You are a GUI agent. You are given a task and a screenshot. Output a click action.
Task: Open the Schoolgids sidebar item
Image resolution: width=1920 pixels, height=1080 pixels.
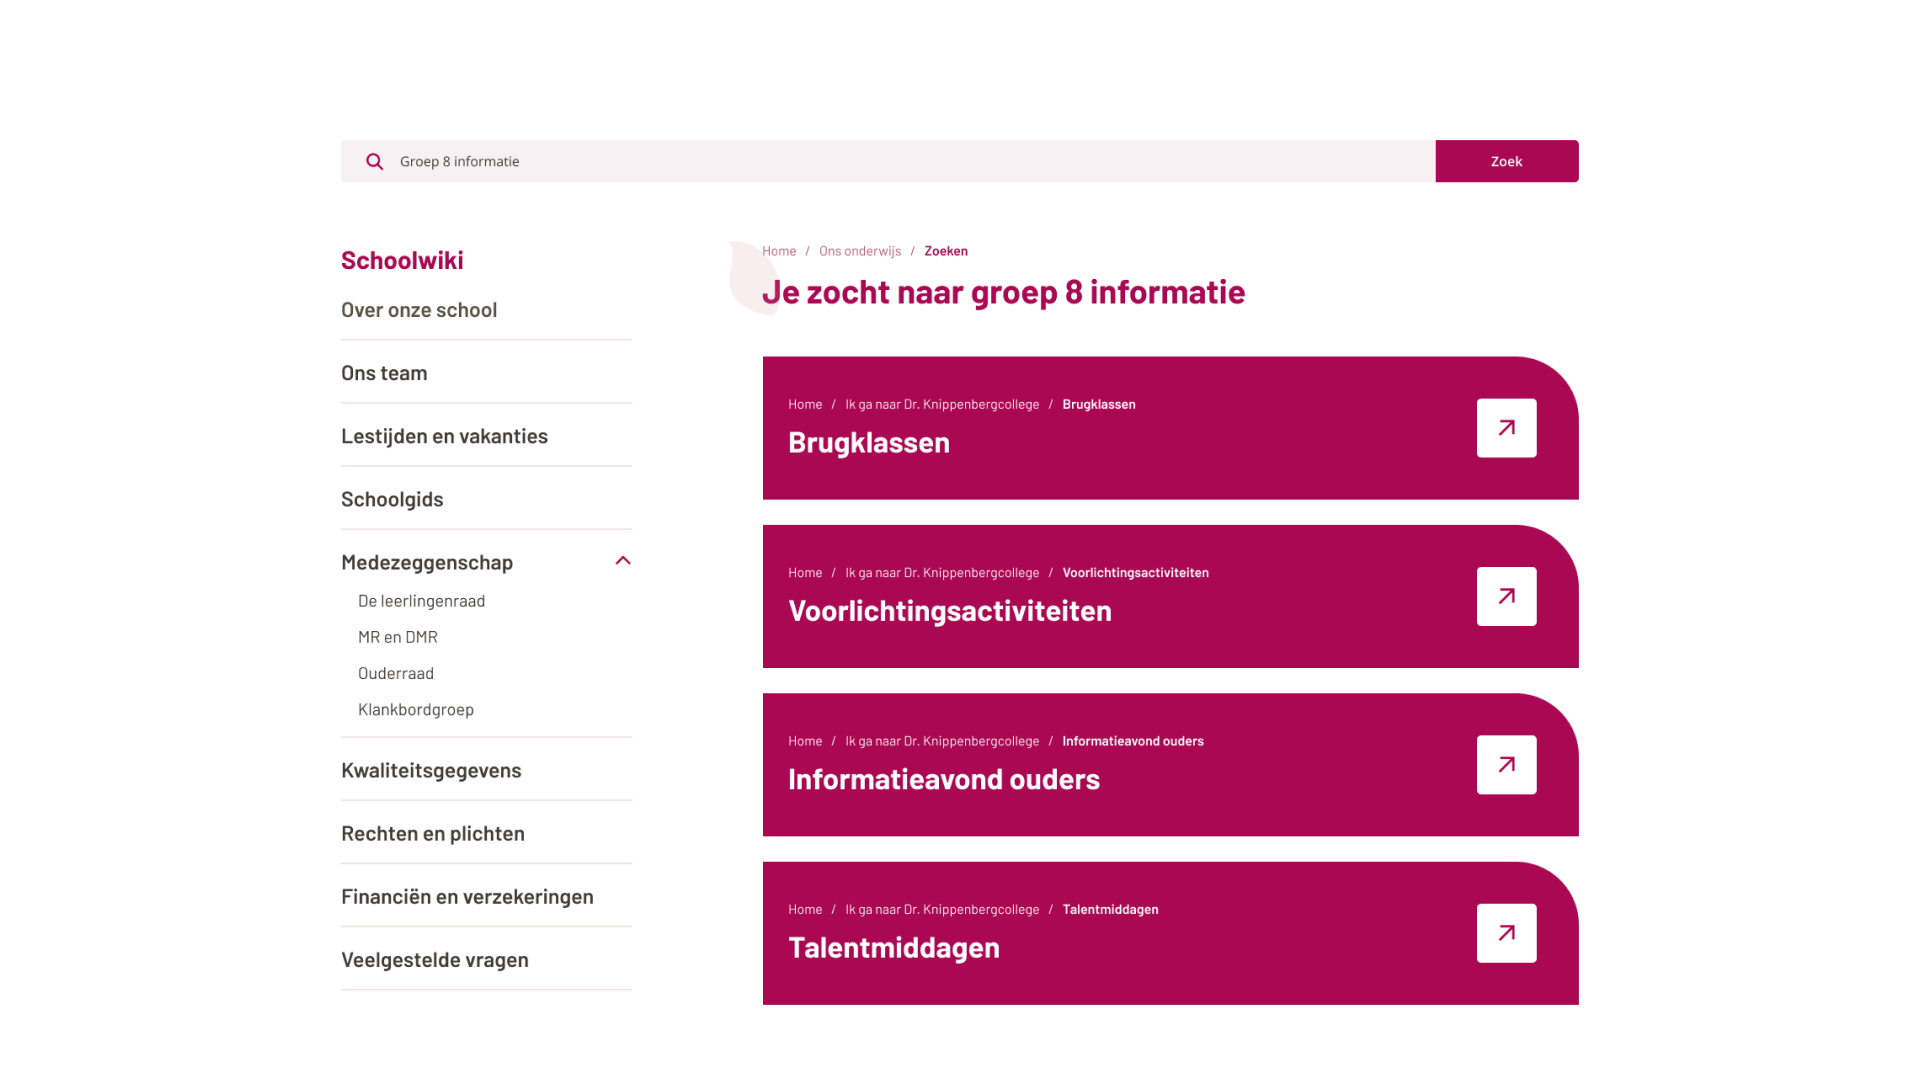[392, 499]
